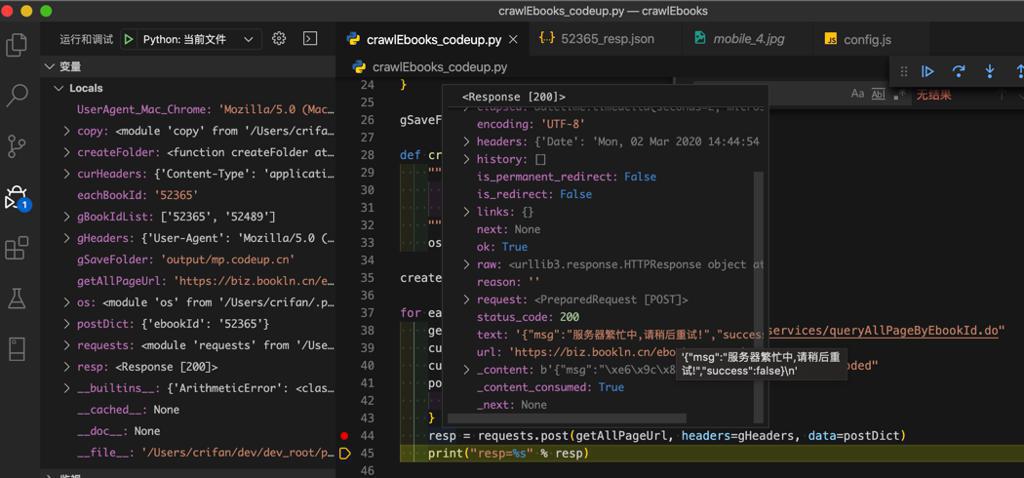Open launch.json with the gear icon
Viewport: 1024px width, 478px height.
(x=279, y=39)
